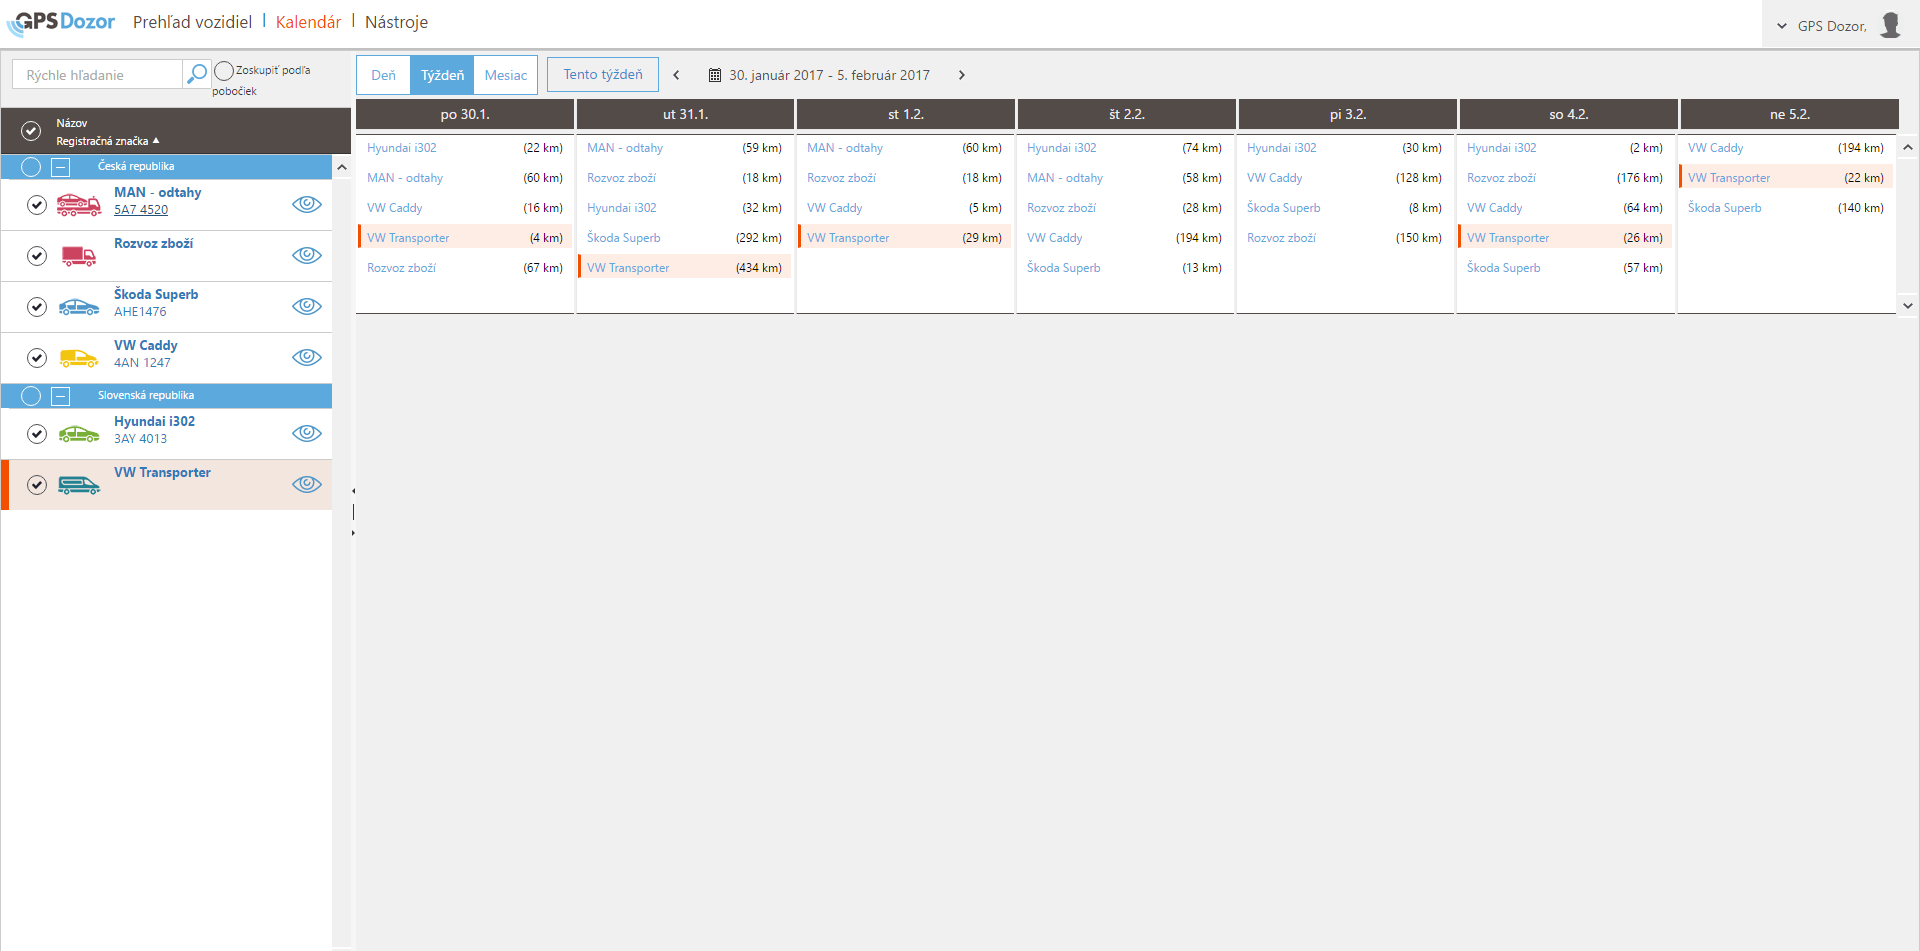Focus the Rýchle hľadanie search field
This screenshot has width=1920, height=951.
[x=98, y=75]
